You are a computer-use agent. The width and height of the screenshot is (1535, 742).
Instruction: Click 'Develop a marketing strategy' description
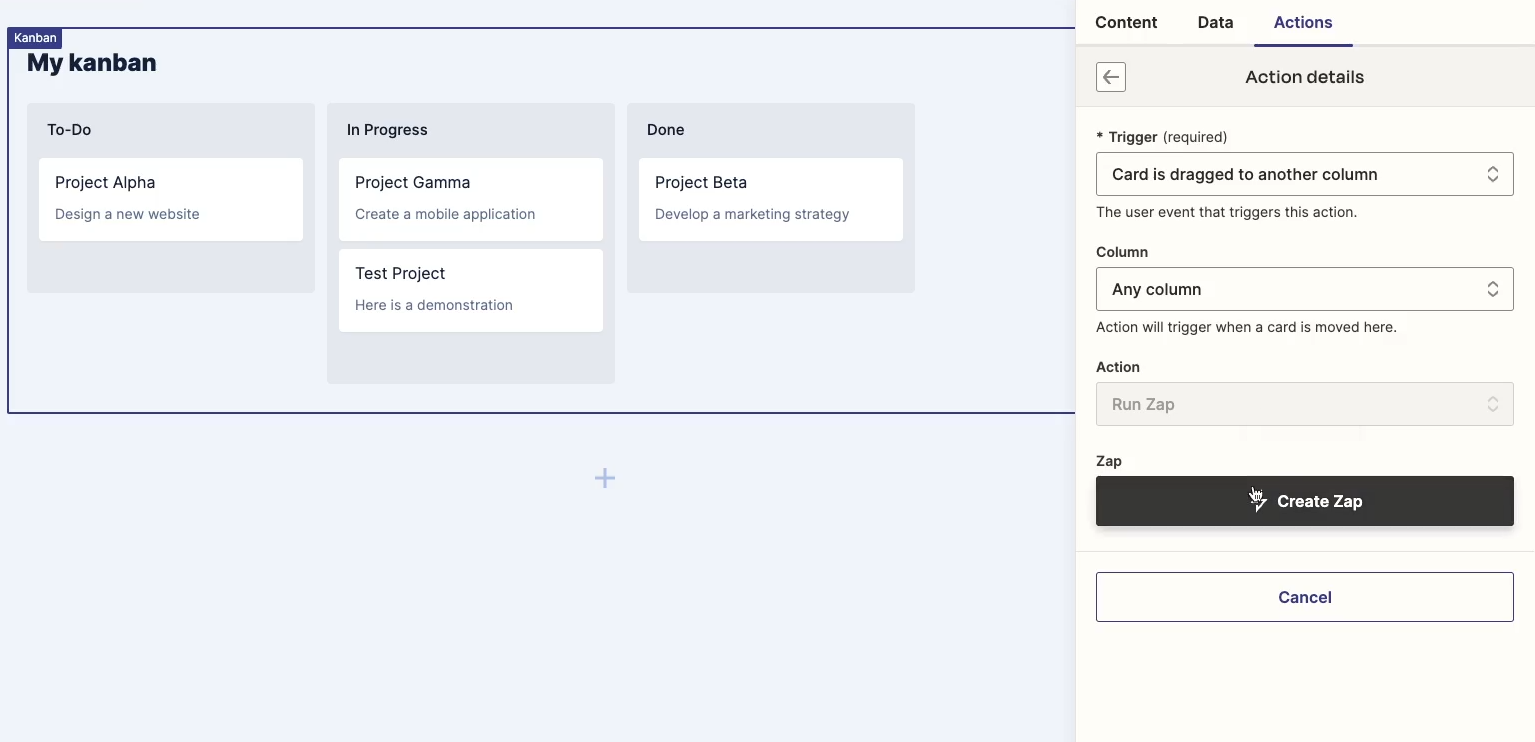(x=752, y=214)
